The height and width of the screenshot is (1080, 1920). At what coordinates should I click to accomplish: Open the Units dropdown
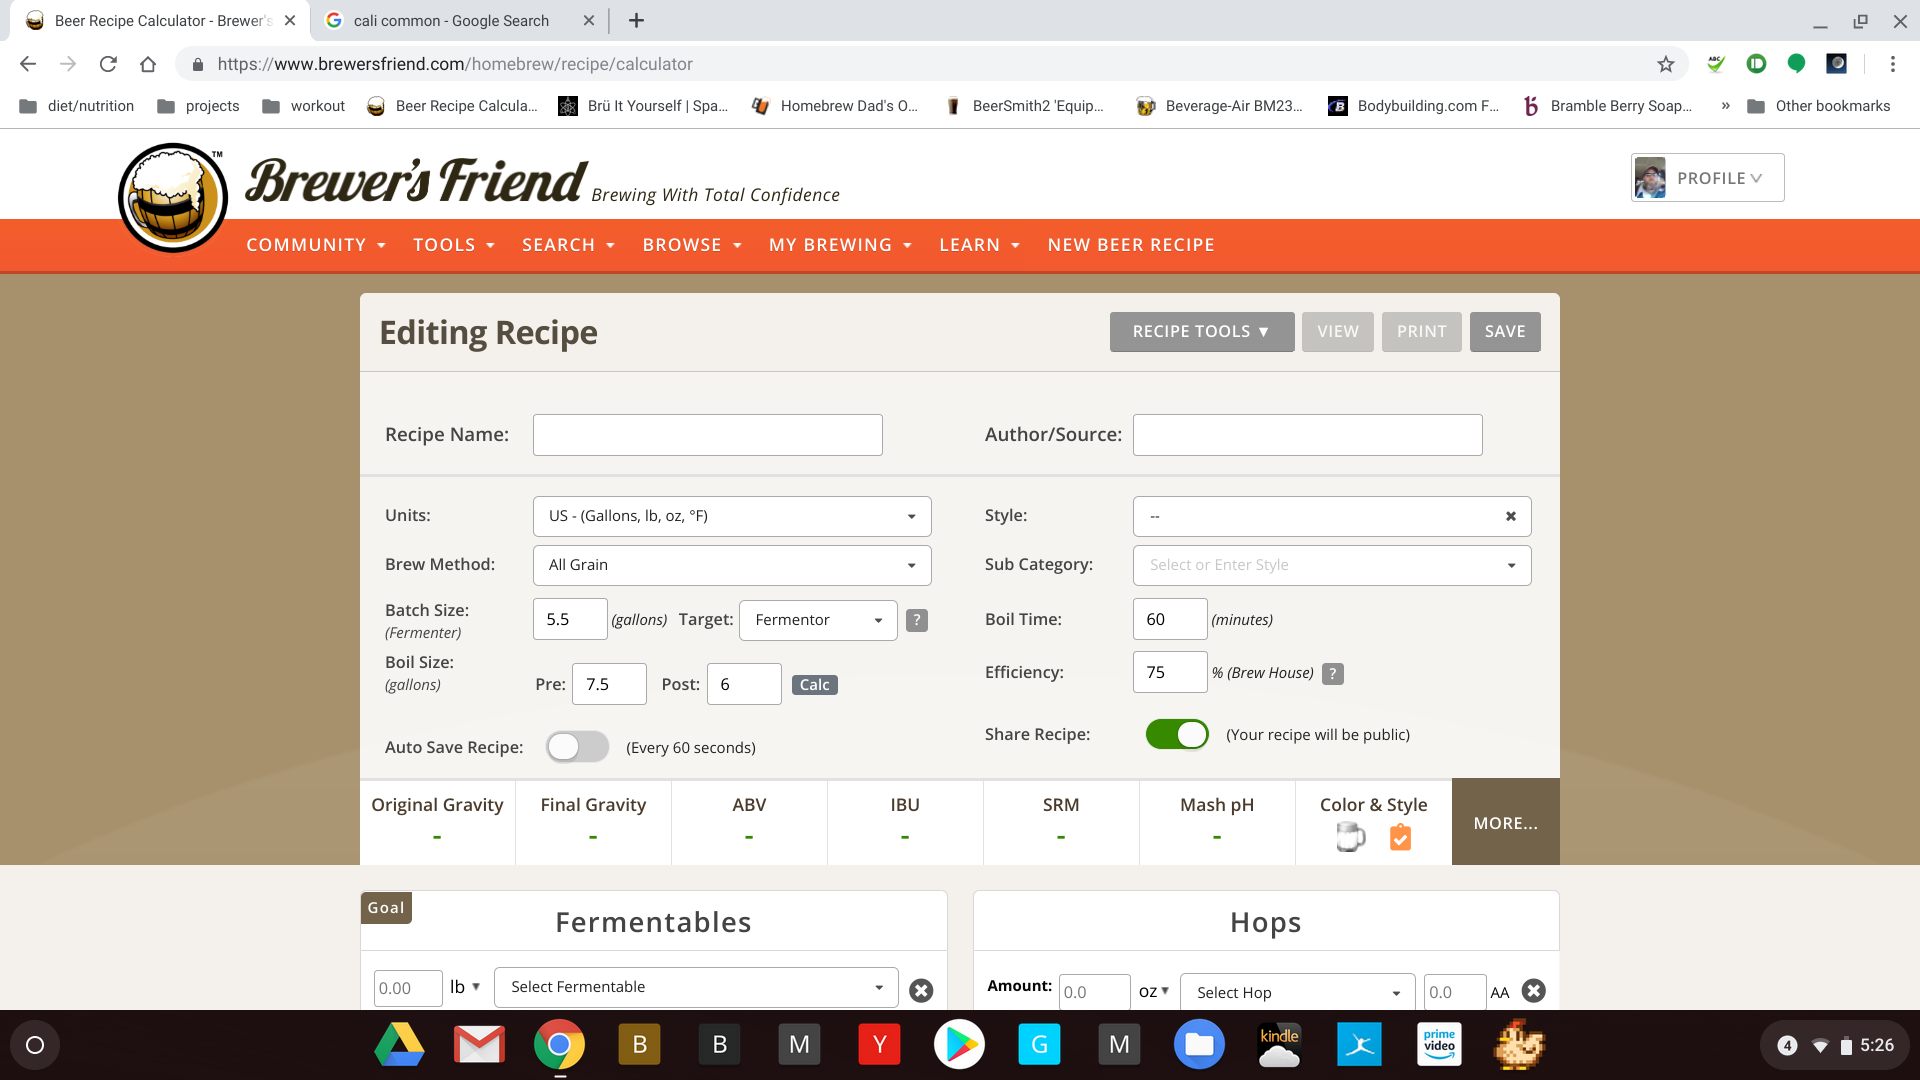(732, 516)
